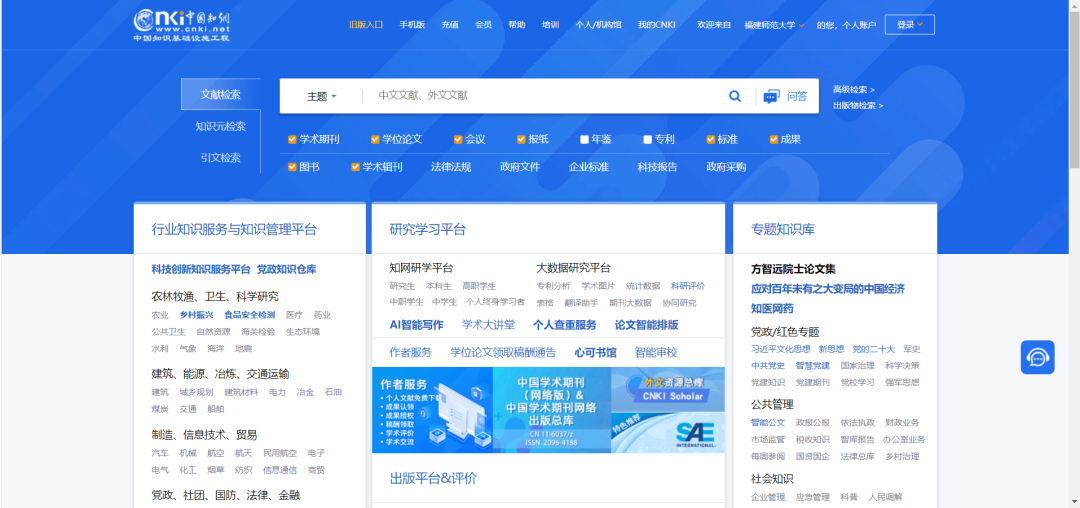This screenshot has height=508, width=1080.
Task: Click the 企业标准 link
Action: click(x=589, y=167)
